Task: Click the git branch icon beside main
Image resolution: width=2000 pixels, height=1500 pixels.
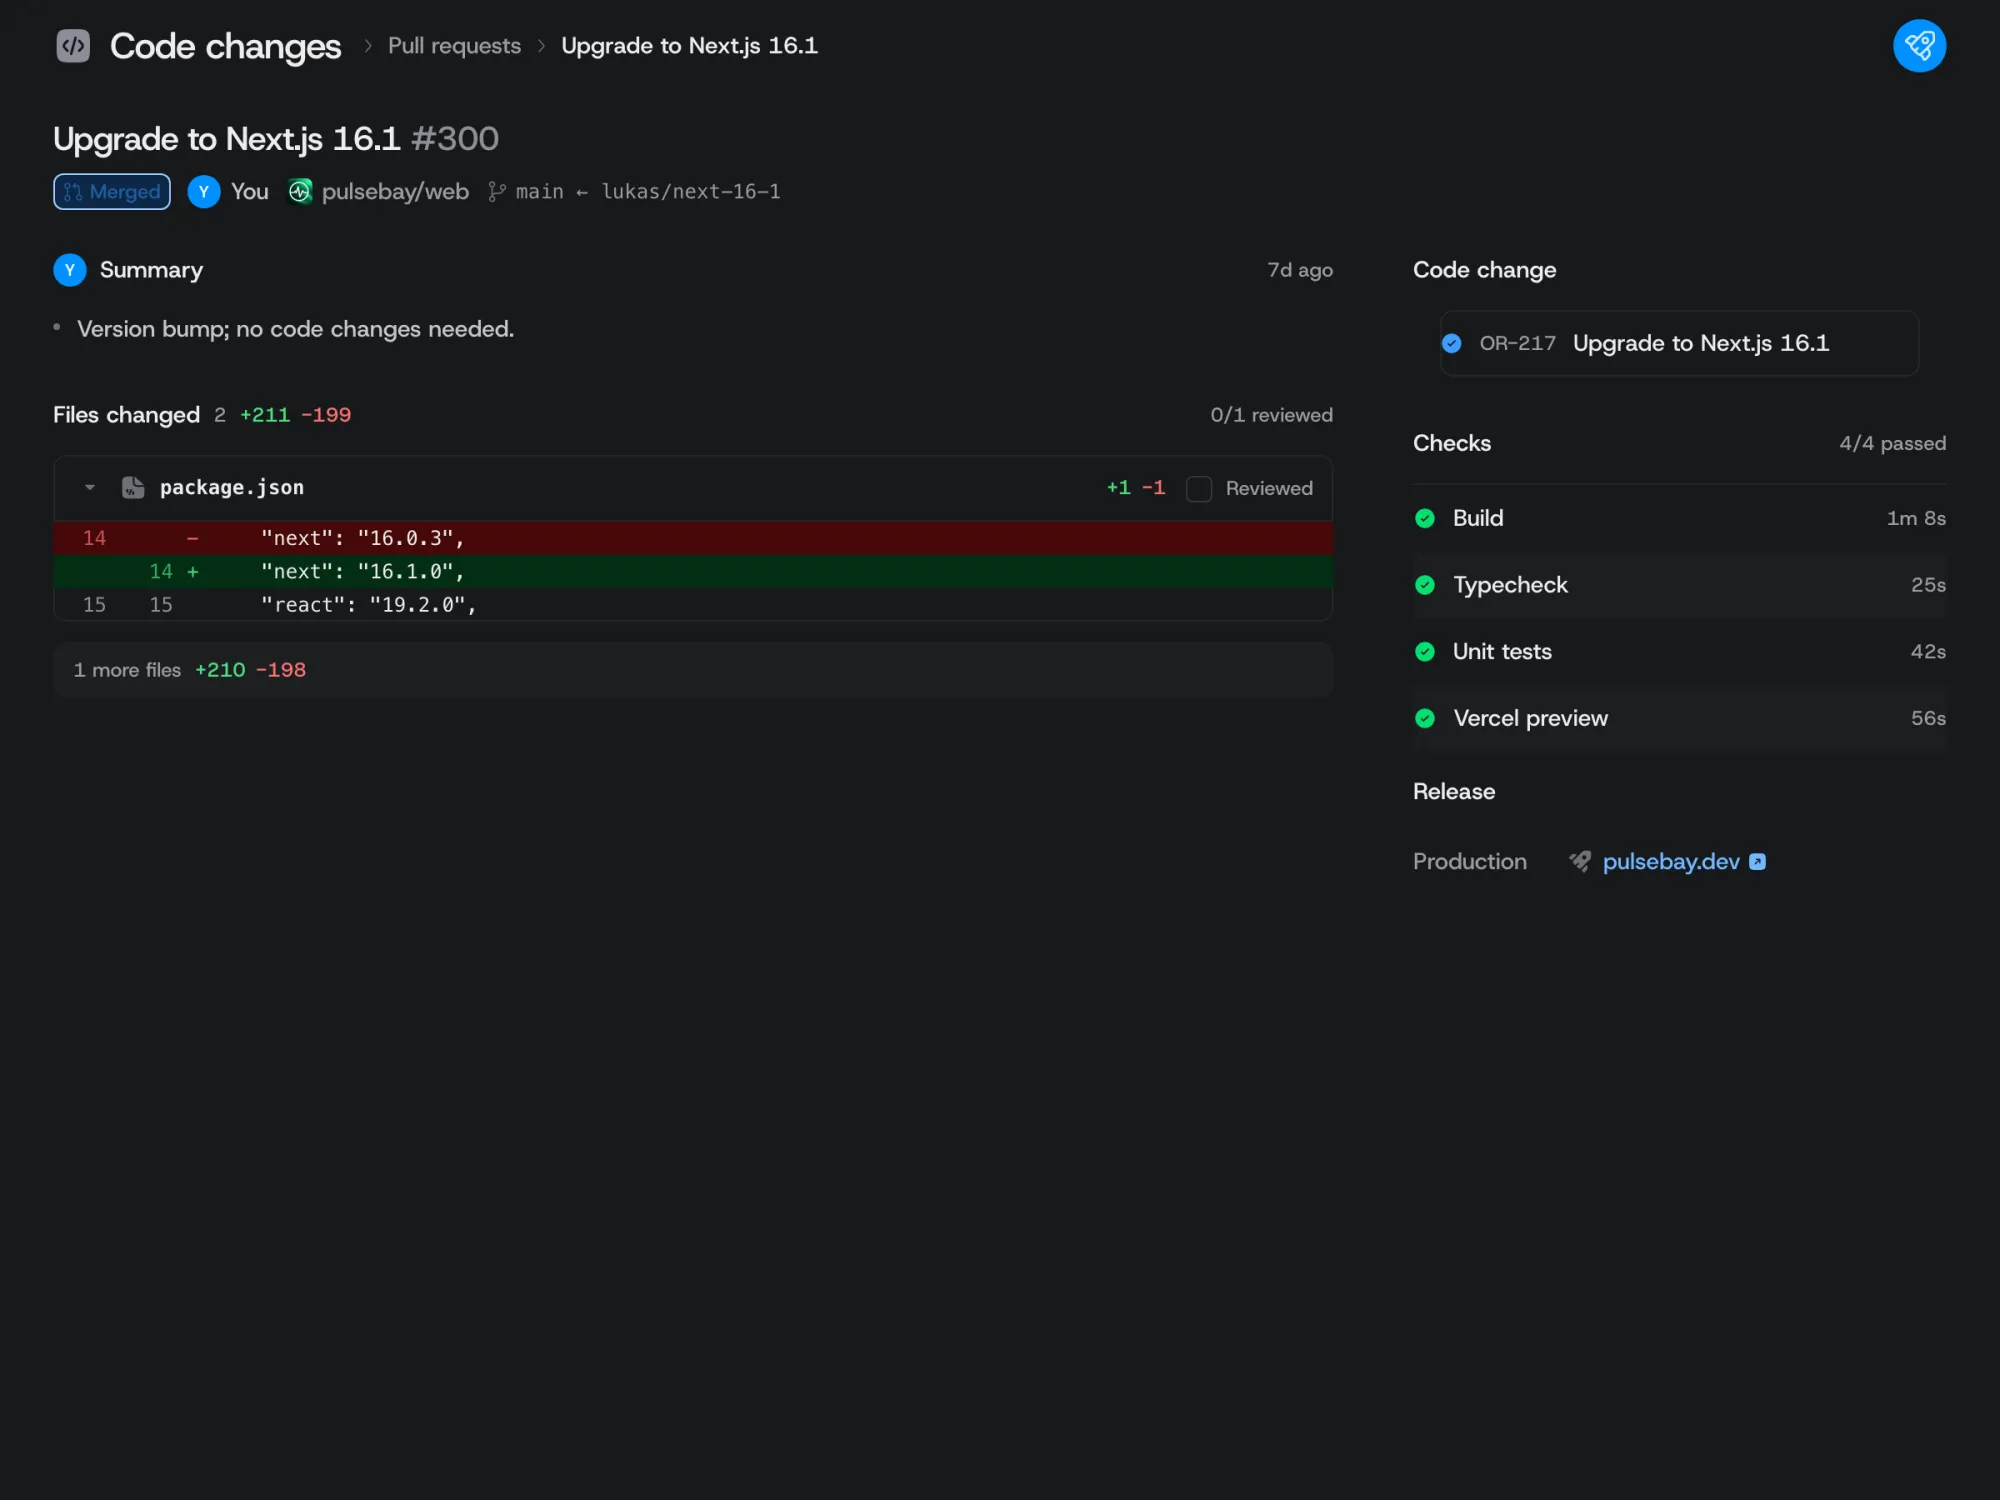Action: tap(497, 192)
